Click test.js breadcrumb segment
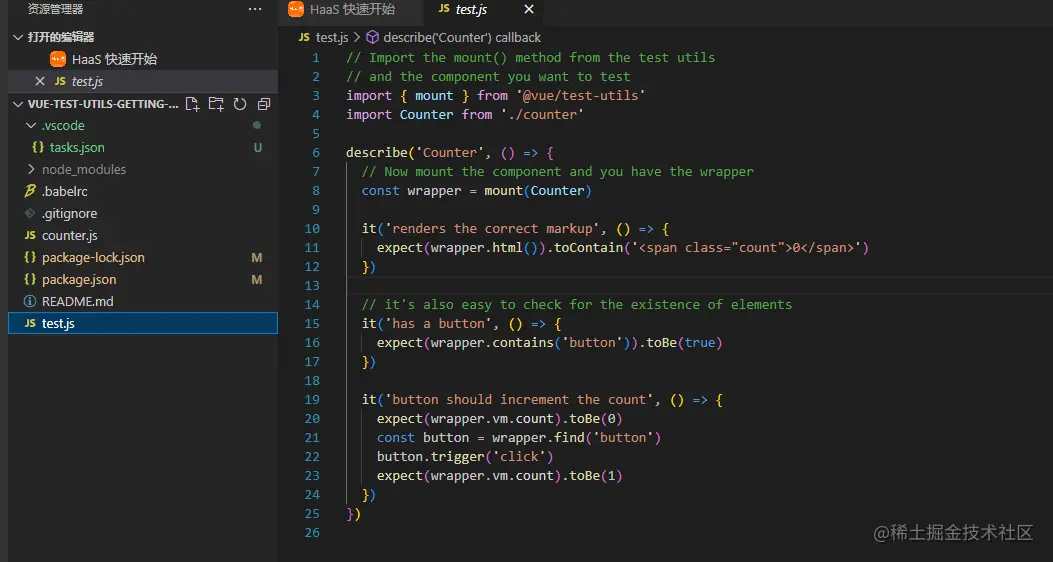1053x562 pixels. pyautogui.click(x=332, y=38)
